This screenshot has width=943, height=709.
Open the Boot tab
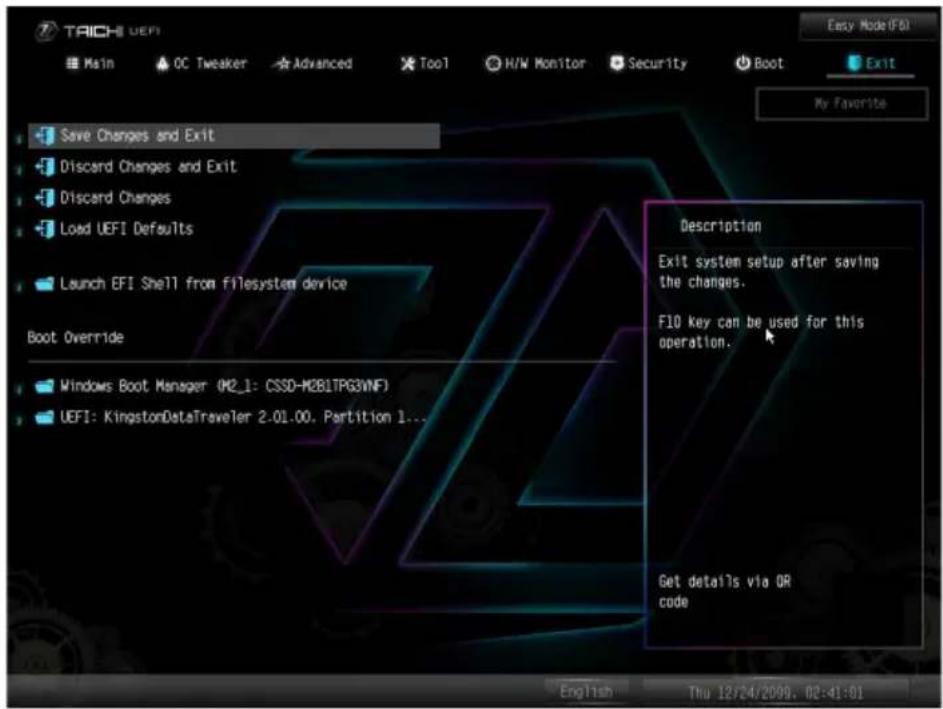coord(760,63)
